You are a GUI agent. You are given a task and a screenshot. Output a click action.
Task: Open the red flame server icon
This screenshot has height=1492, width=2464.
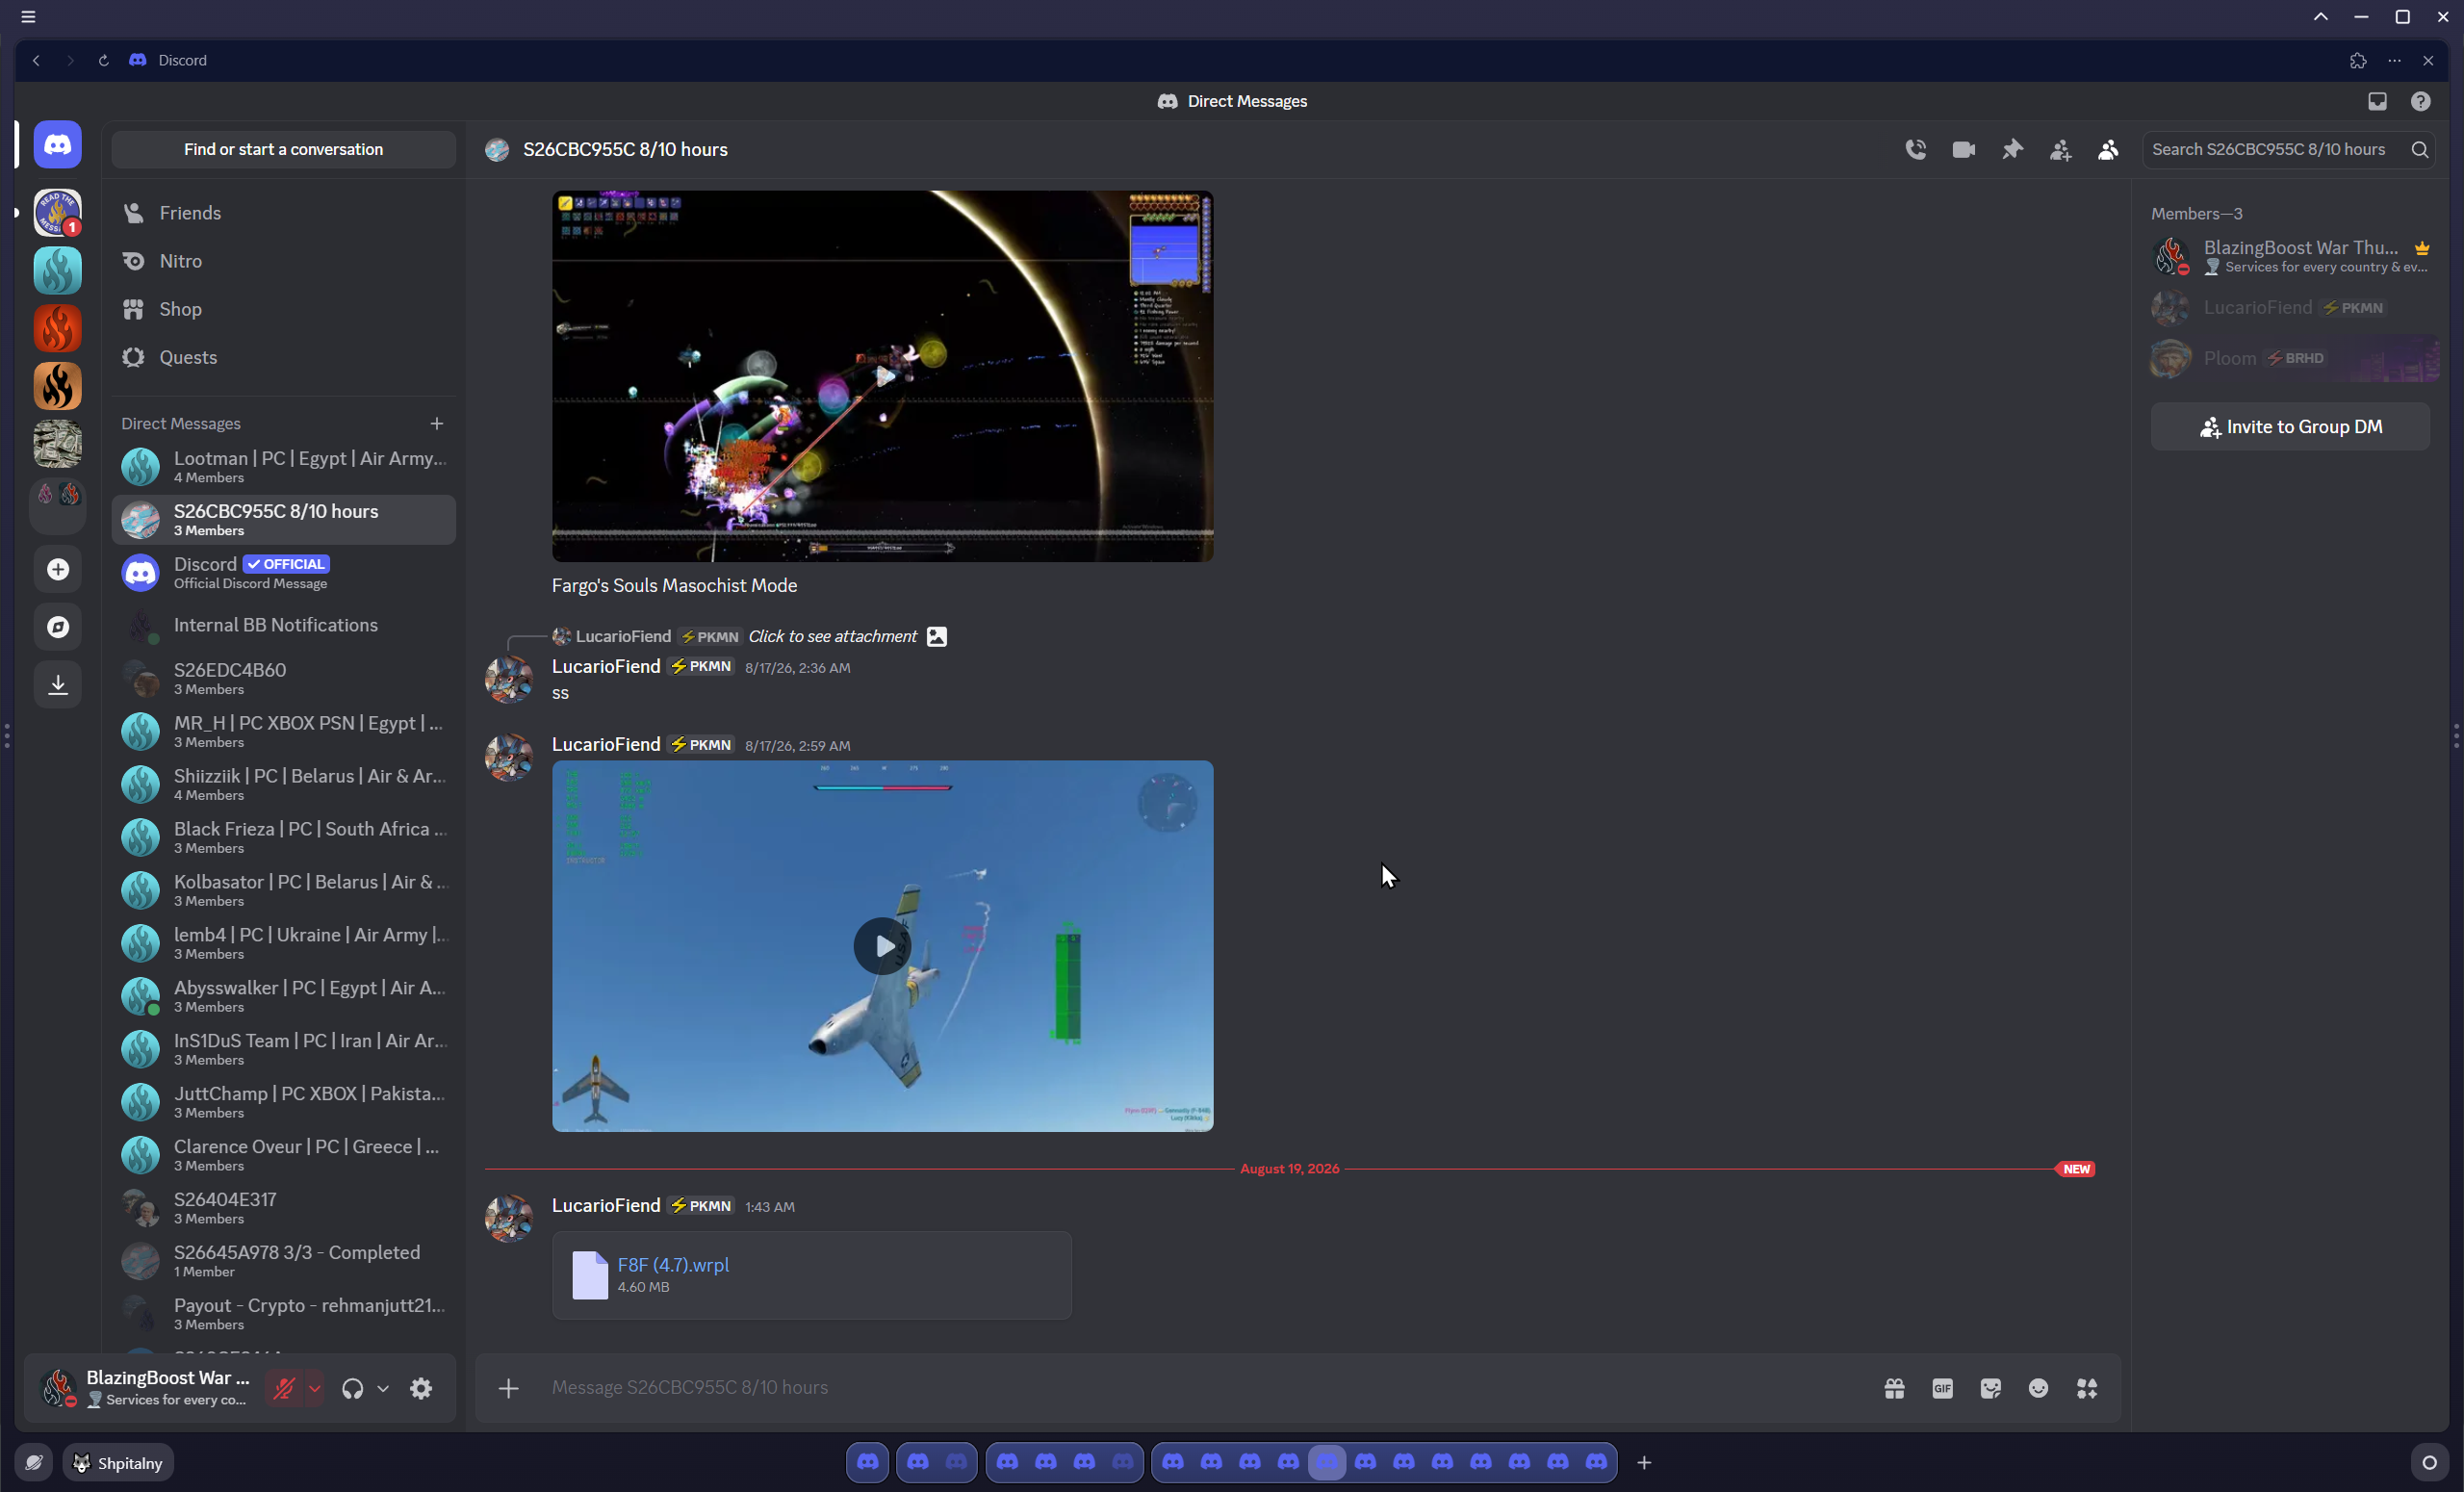click(x=58, y=328)
